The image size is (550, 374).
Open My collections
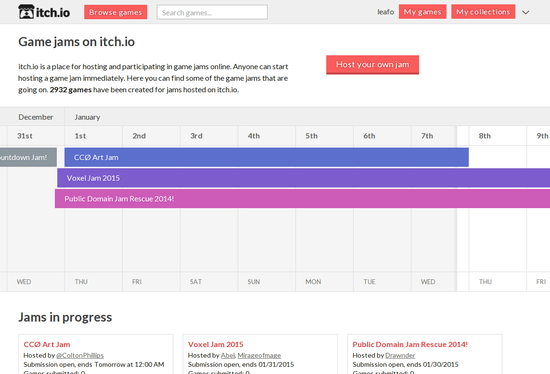point(483,12)
